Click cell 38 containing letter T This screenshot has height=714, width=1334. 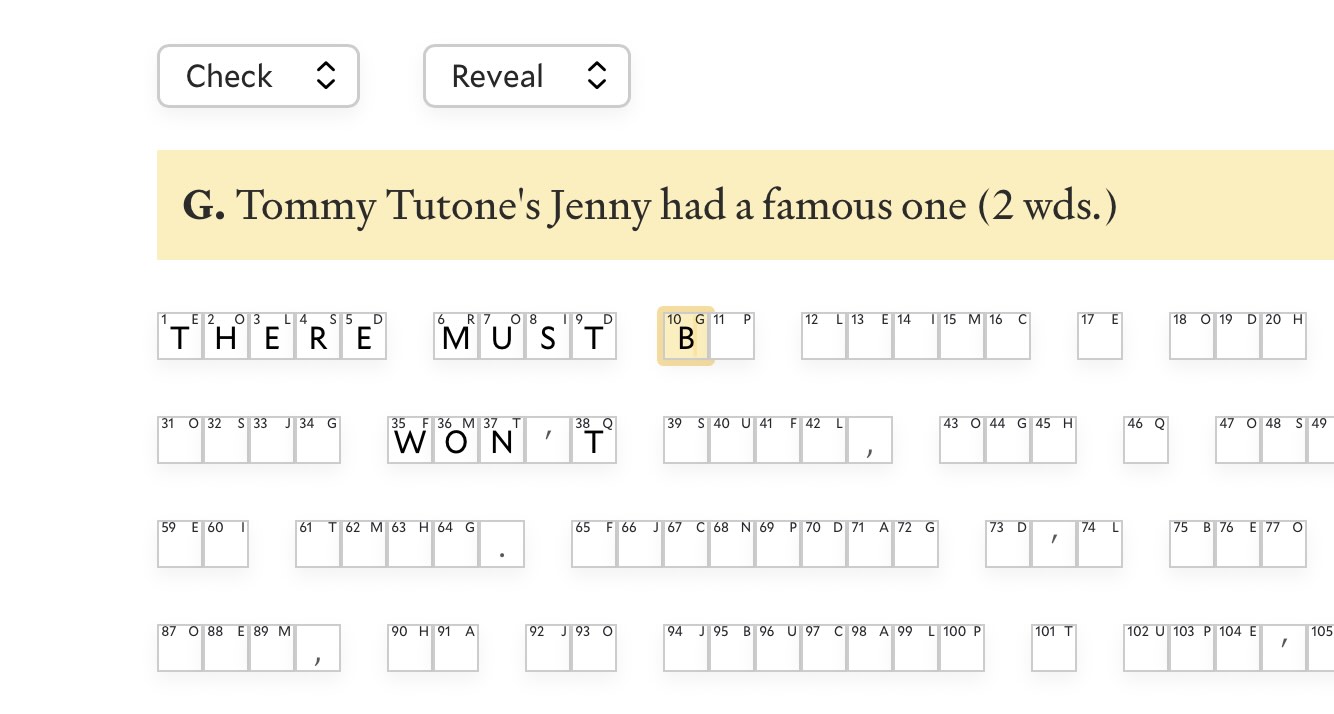point(593,440)
